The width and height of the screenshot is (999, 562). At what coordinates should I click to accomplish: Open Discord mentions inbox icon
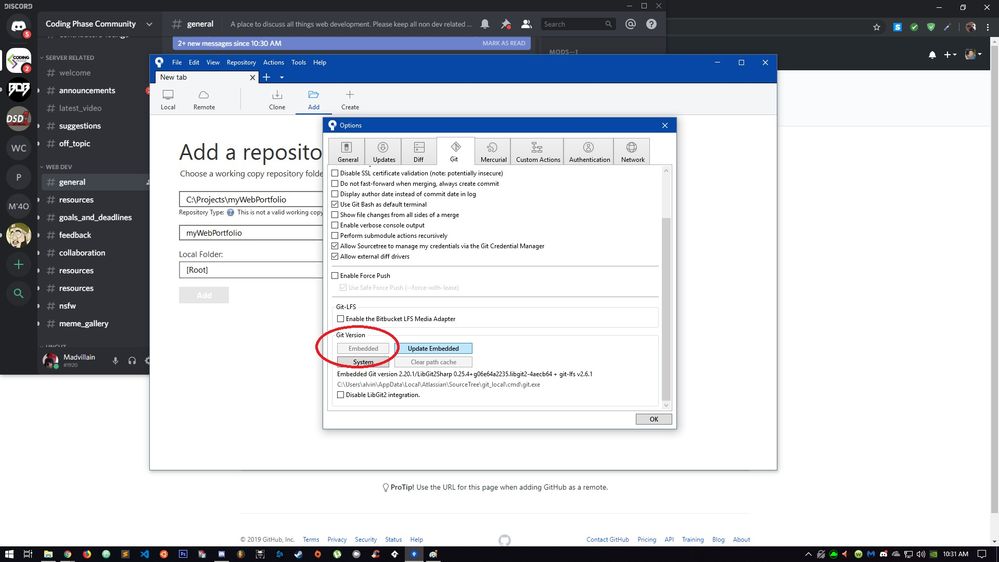tap(630, 24)
